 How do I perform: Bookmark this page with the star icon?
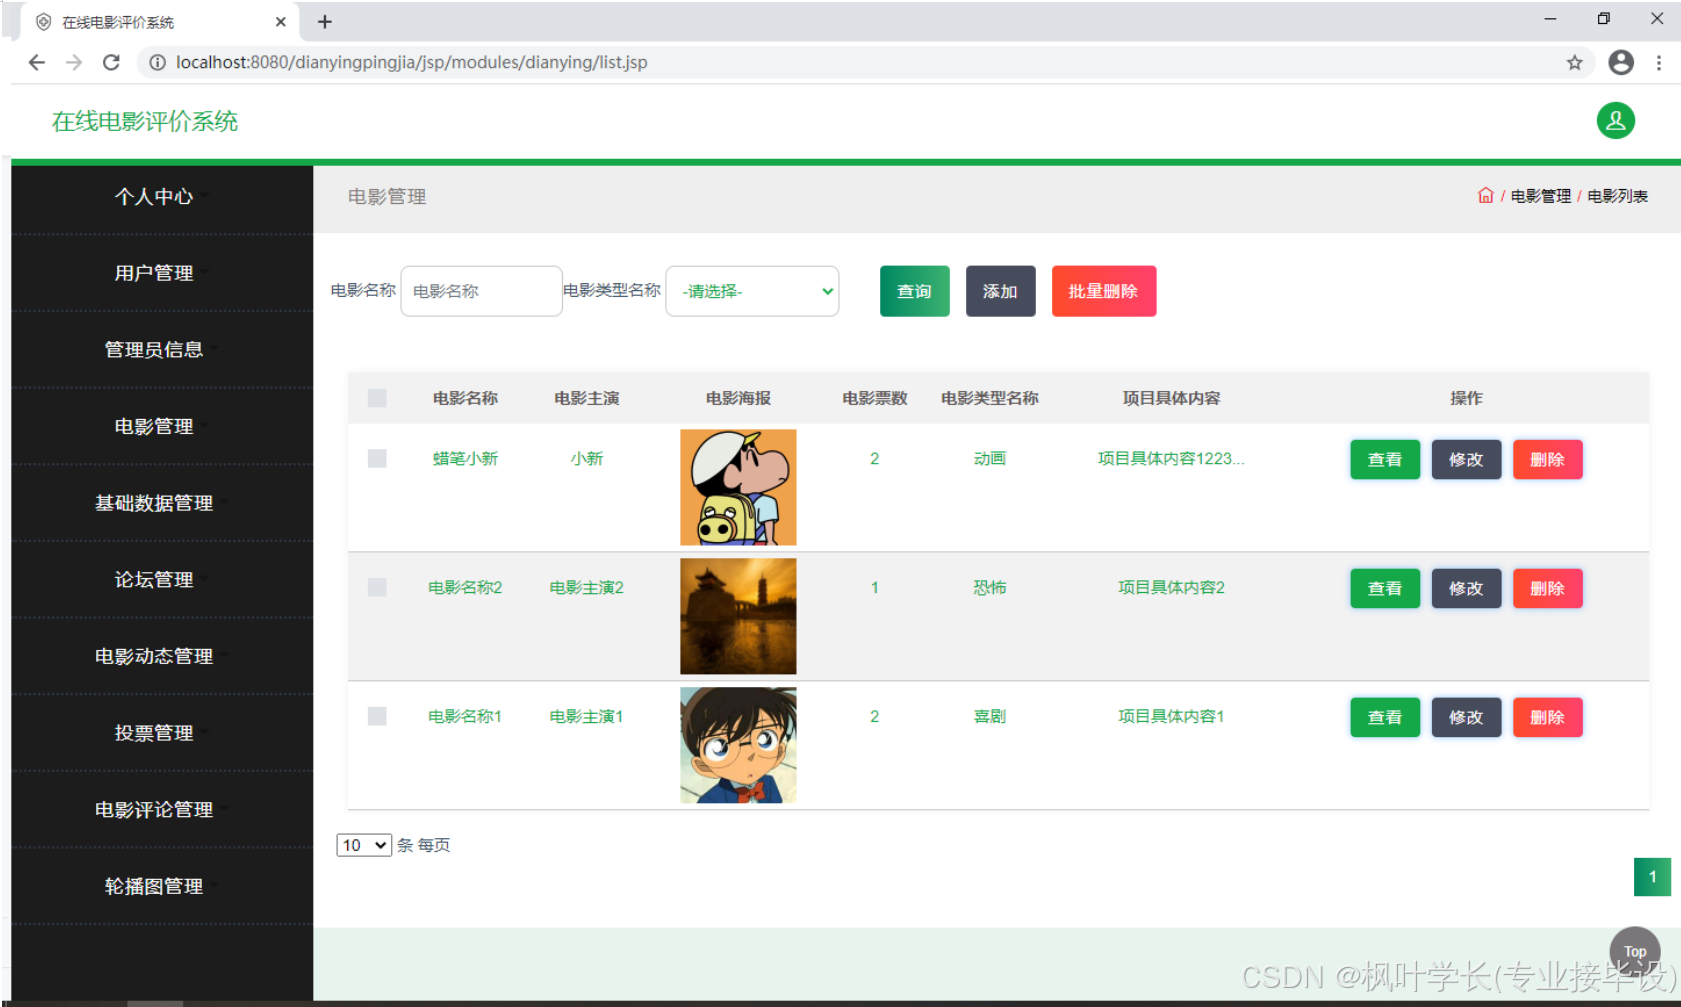coord(1574,63)
